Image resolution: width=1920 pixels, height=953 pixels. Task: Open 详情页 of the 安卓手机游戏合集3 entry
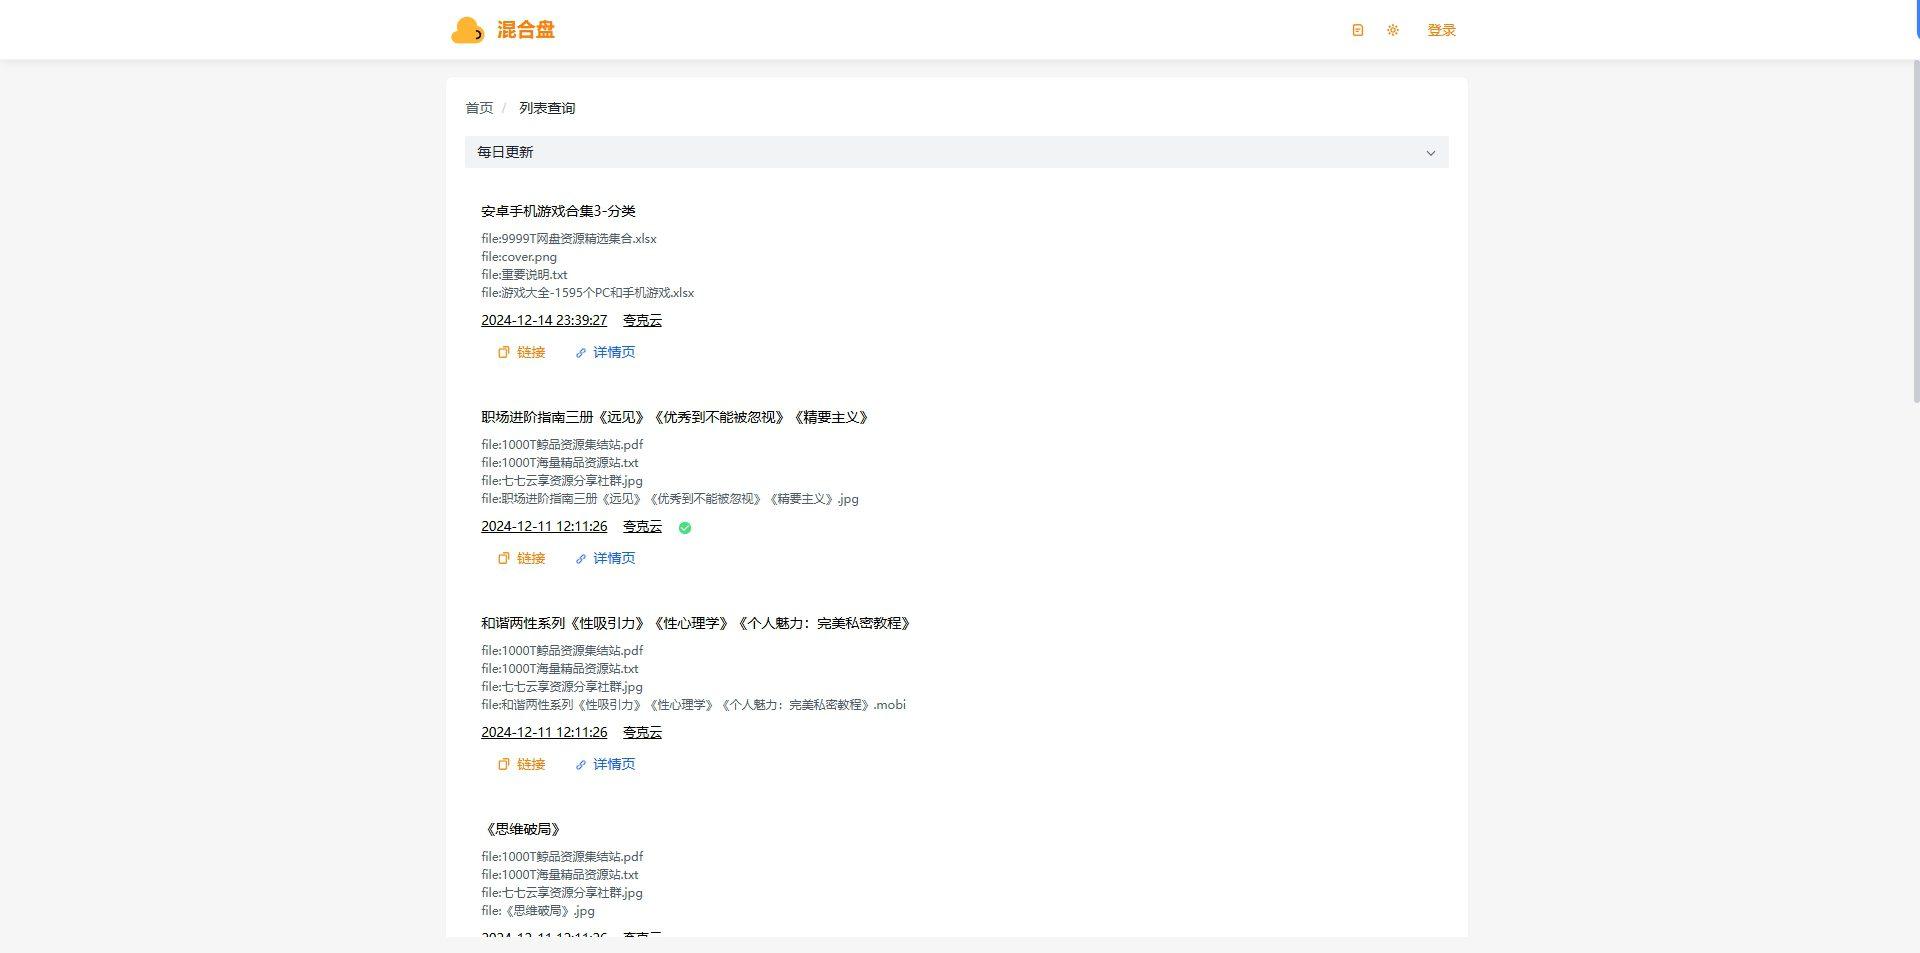tap(613, 352)
